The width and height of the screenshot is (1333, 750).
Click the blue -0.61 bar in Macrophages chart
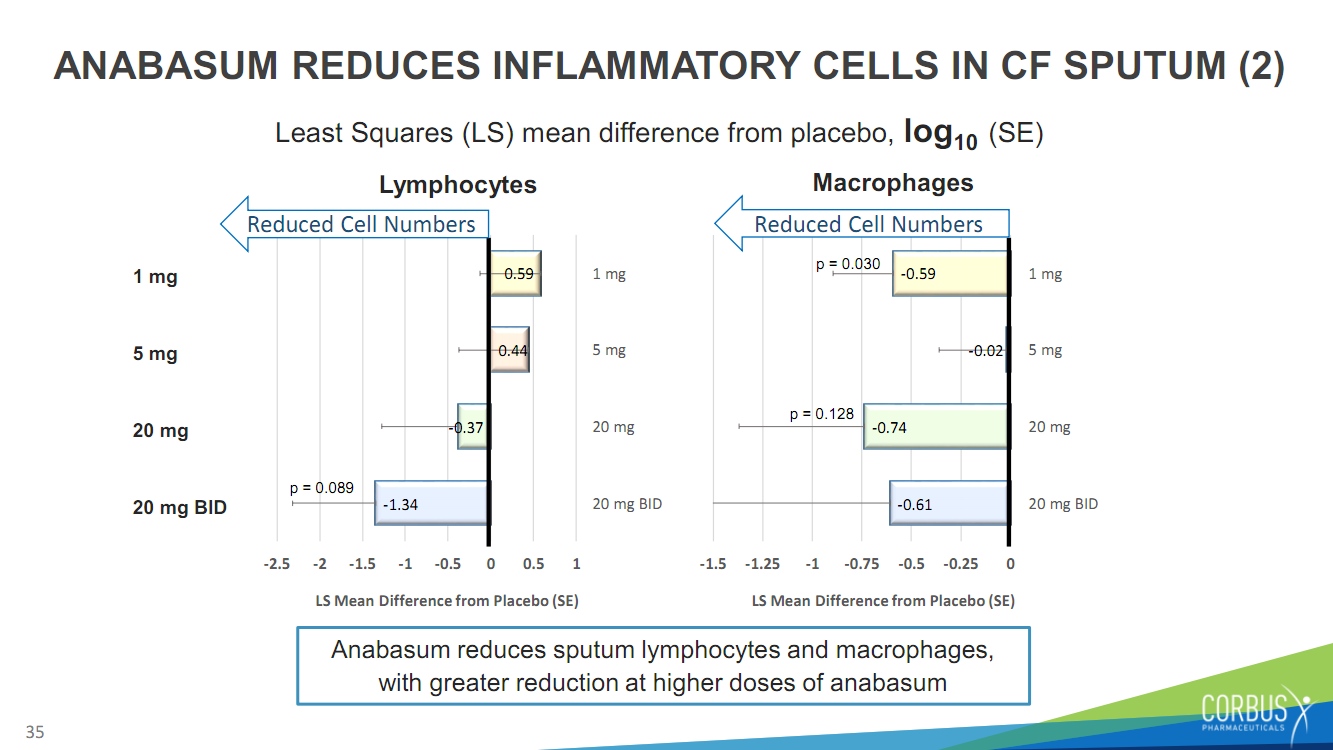click(949, 504)
